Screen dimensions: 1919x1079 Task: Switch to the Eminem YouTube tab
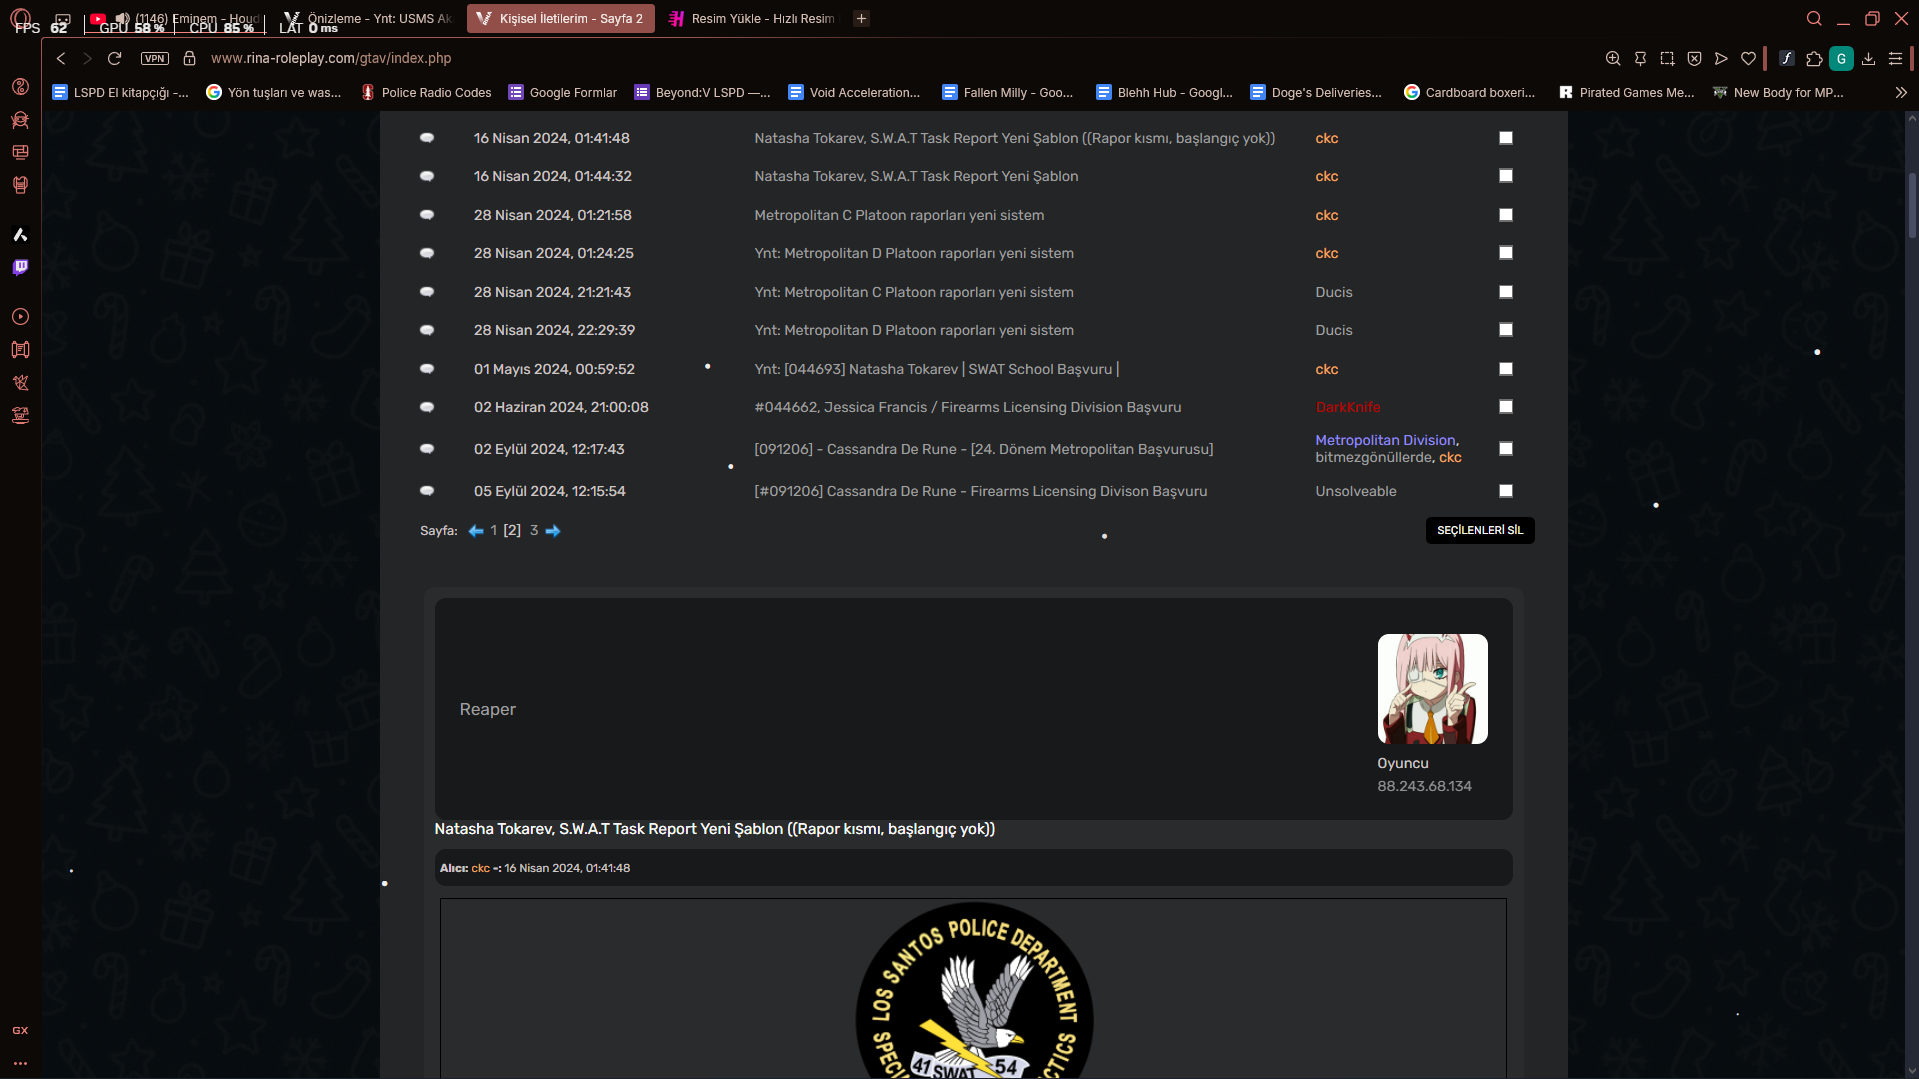tap(176, 18)
